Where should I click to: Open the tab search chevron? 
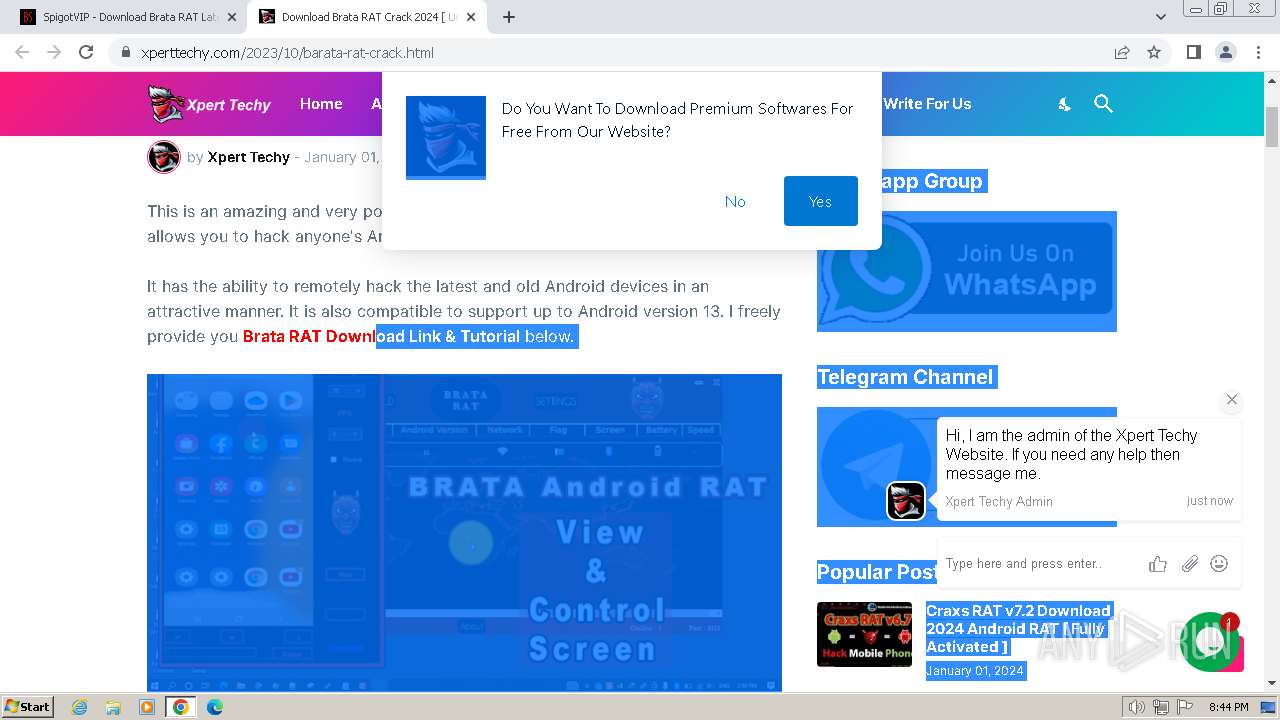tap(1160, 16)
